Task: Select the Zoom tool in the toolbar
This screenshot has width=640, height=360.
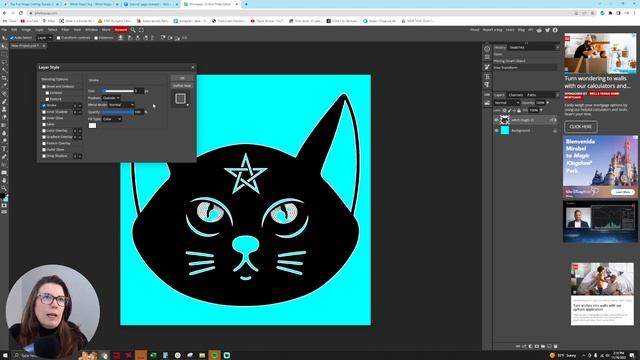Action: pos(4,188)
